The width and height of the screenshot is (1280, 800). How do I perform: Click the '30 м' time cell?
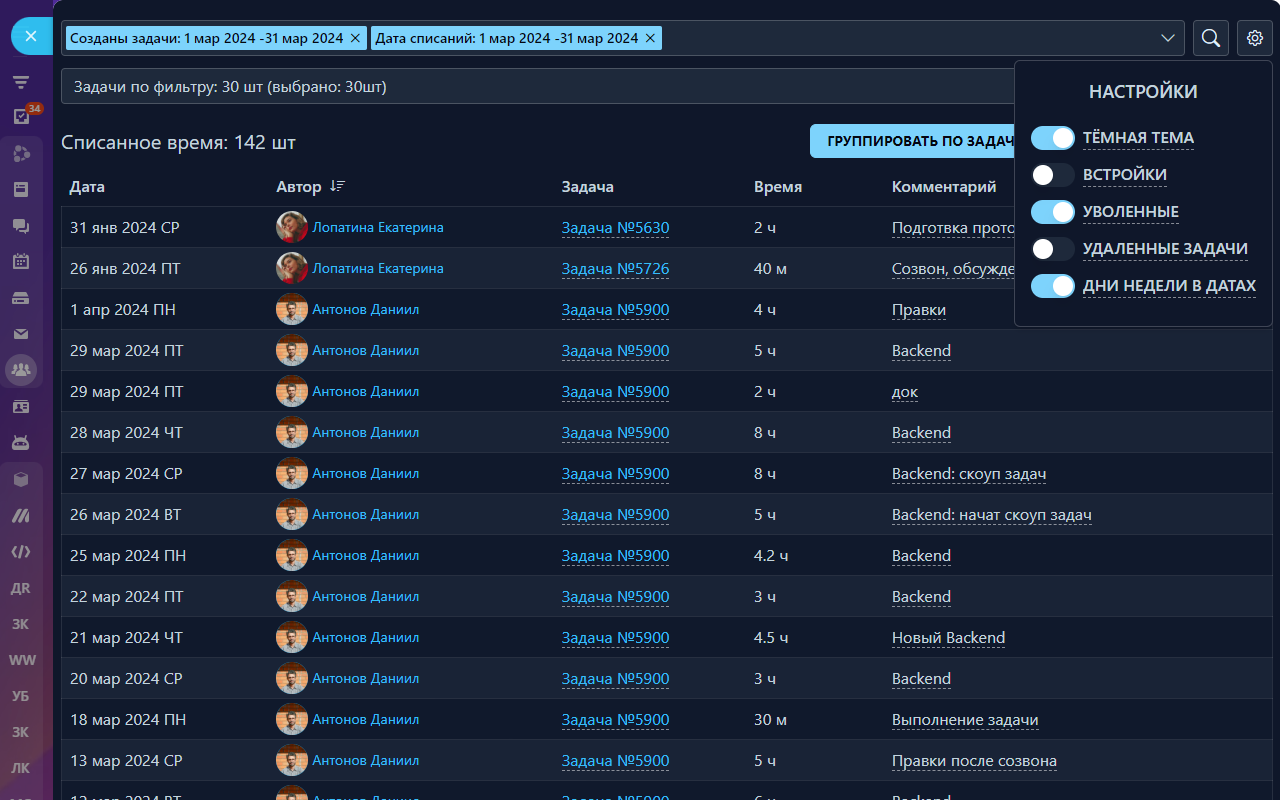[771, 720]
